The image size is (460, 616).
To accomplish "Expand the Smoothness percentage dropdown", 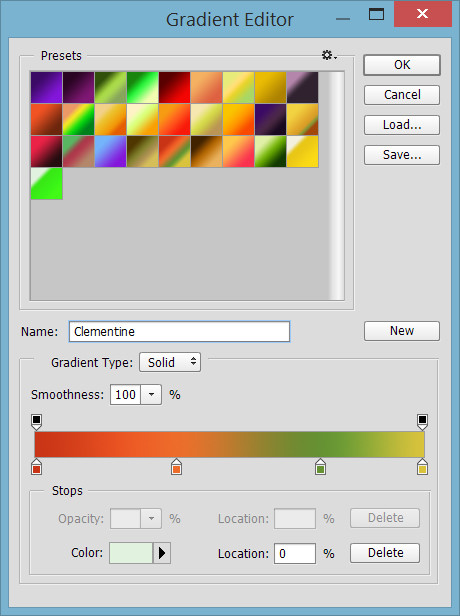I will pos(151,394).
